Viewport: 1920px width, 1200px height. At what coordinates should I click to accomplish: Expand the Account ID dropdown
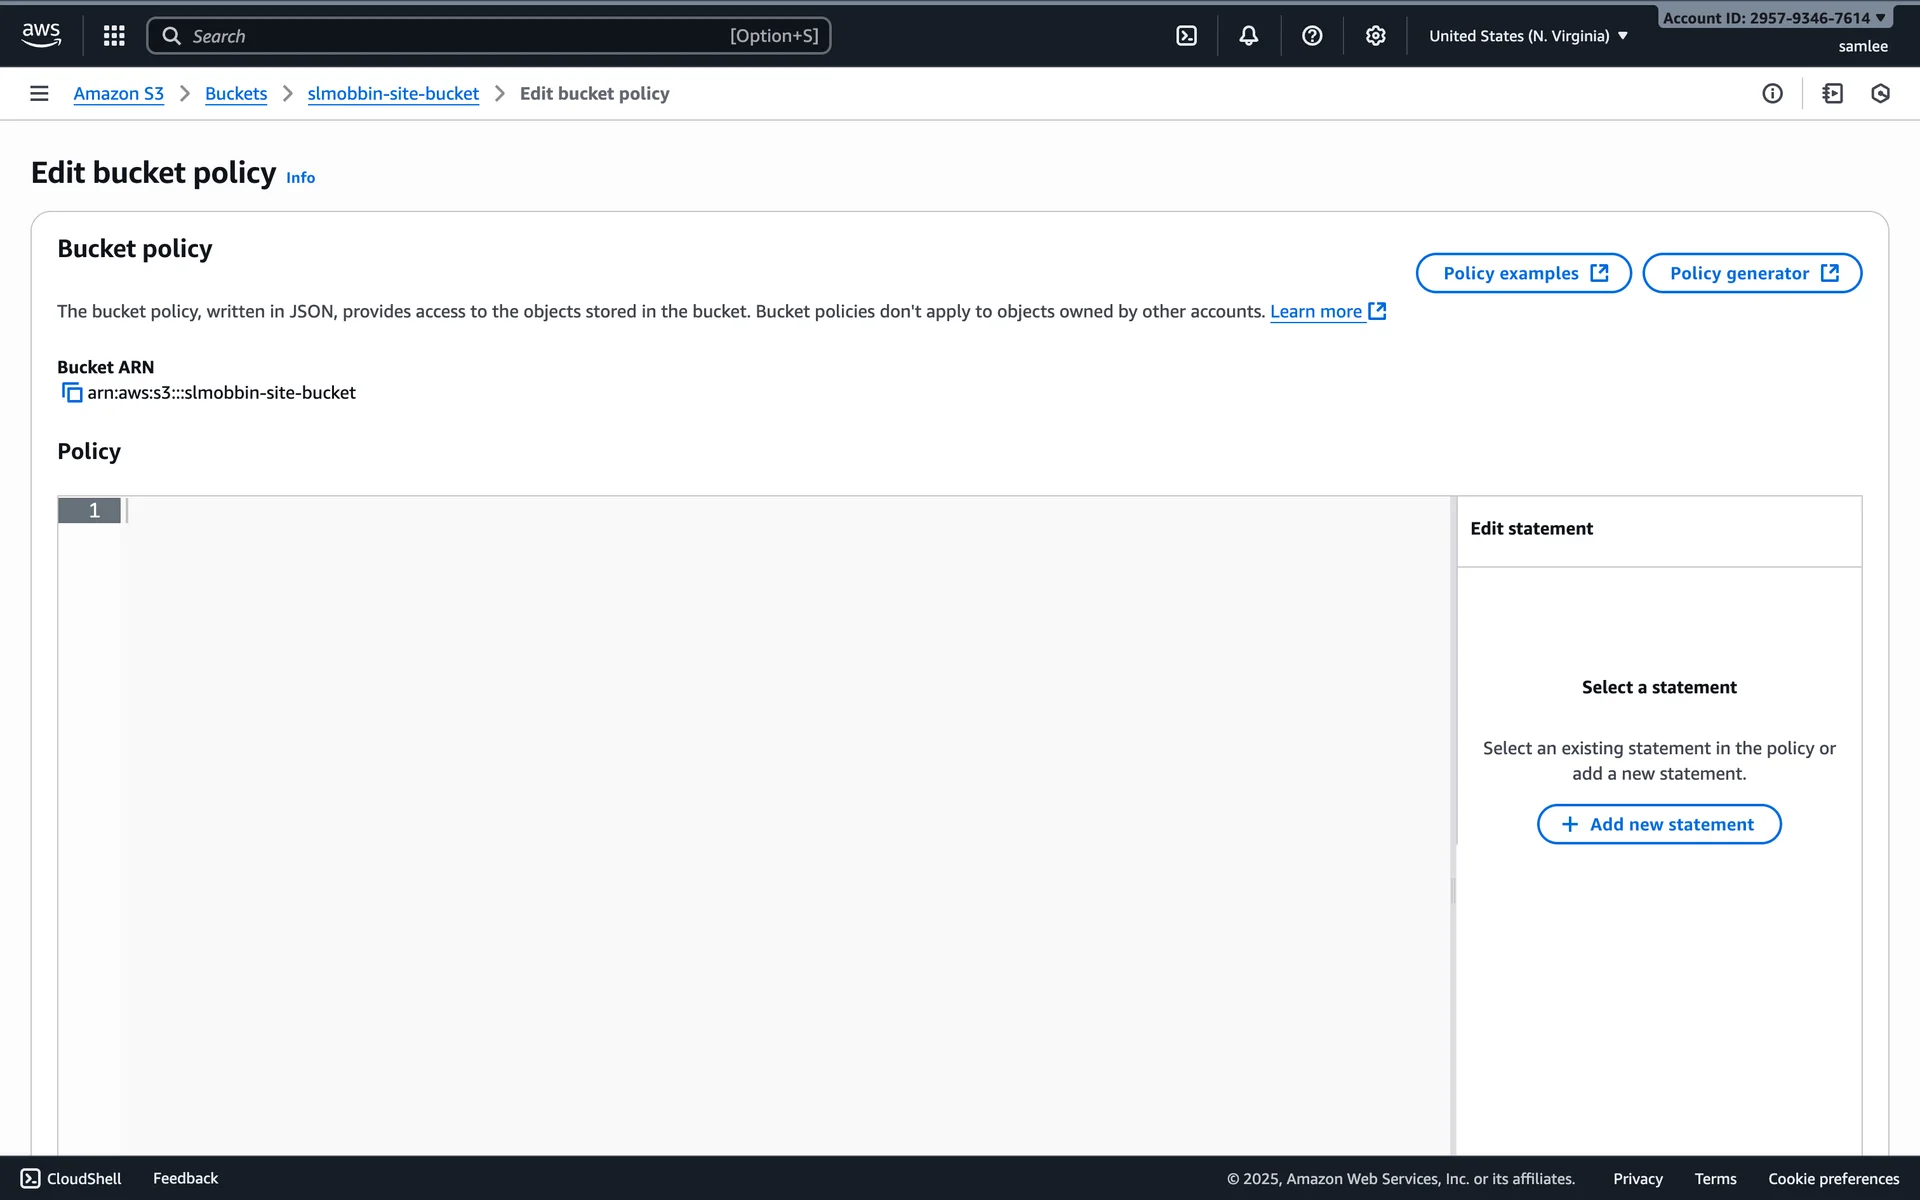click(x=1773, y=18)
